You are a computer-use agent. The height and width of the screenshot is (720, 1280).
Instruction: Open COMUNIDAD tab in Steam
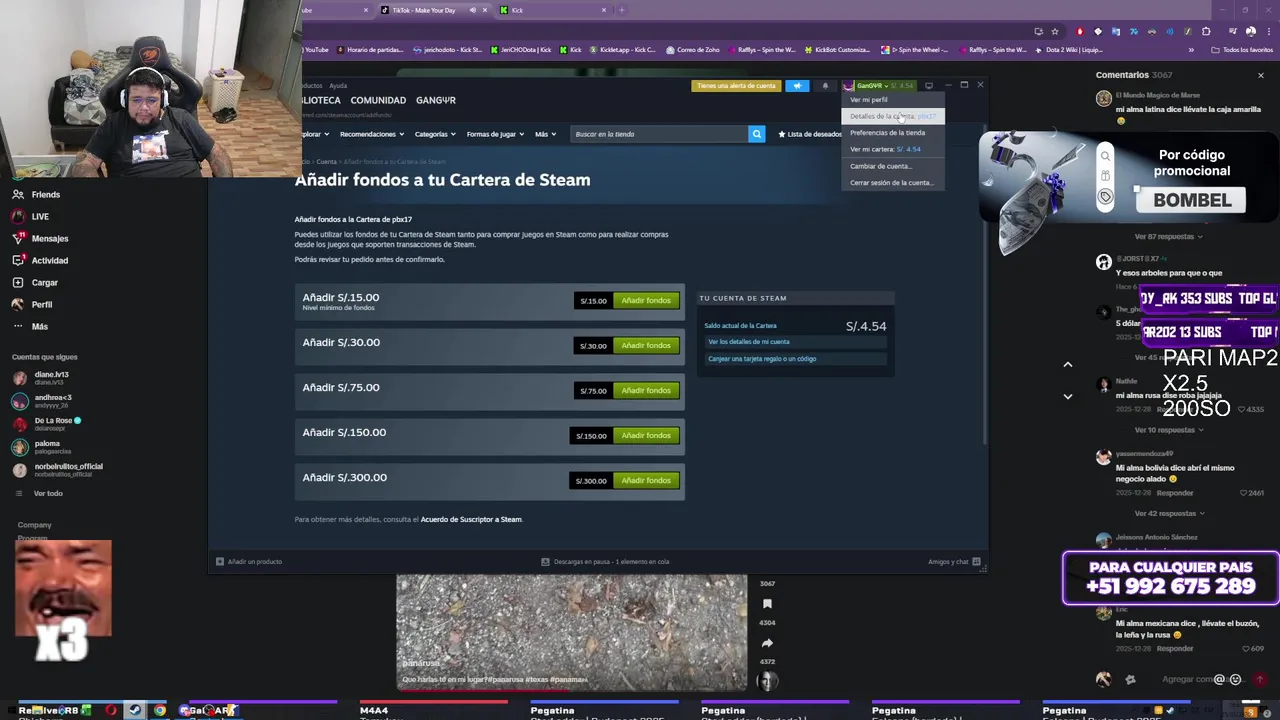tap(378, 101)
